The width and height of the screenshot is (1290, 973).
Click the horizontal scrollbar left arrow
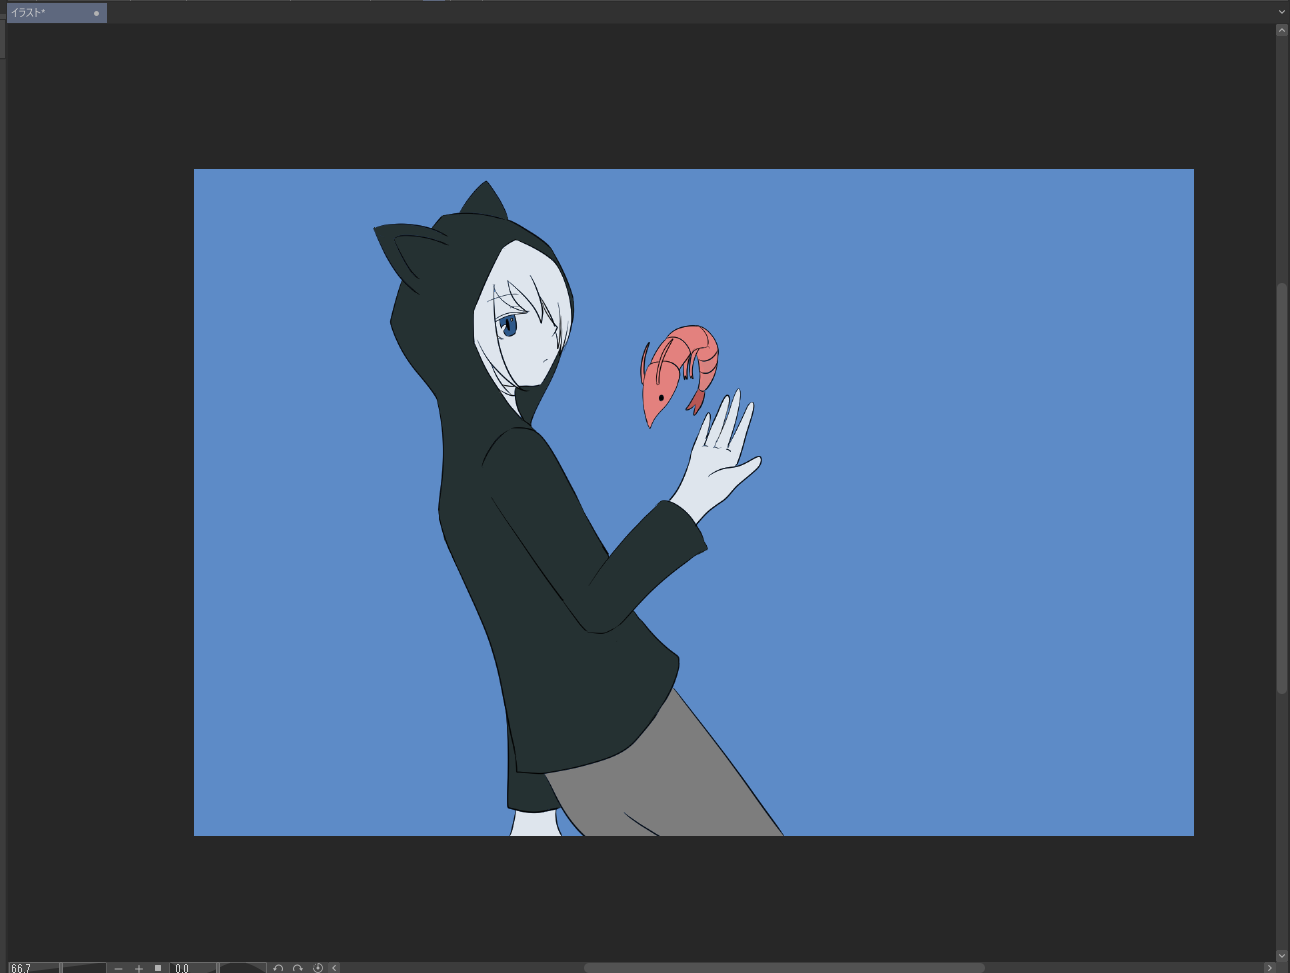tap(334, 967)
